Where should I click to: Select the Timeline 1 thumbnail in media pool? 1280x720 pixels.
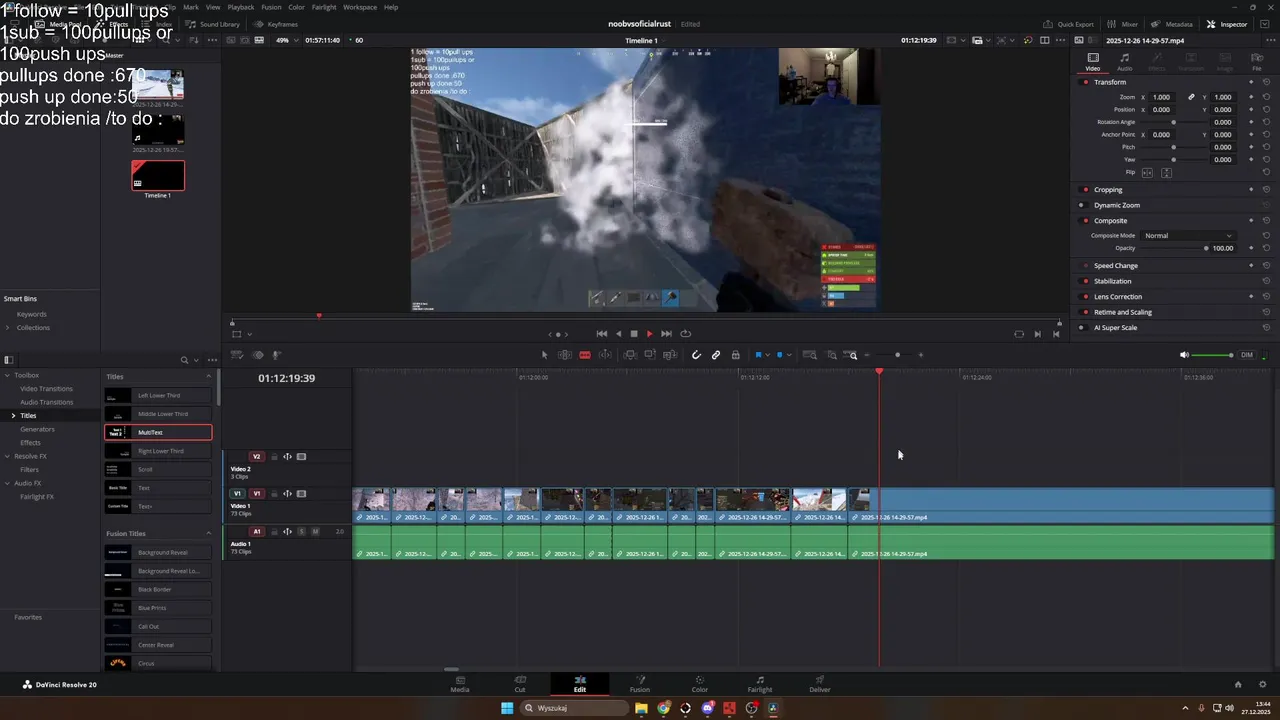pos(158,176)
